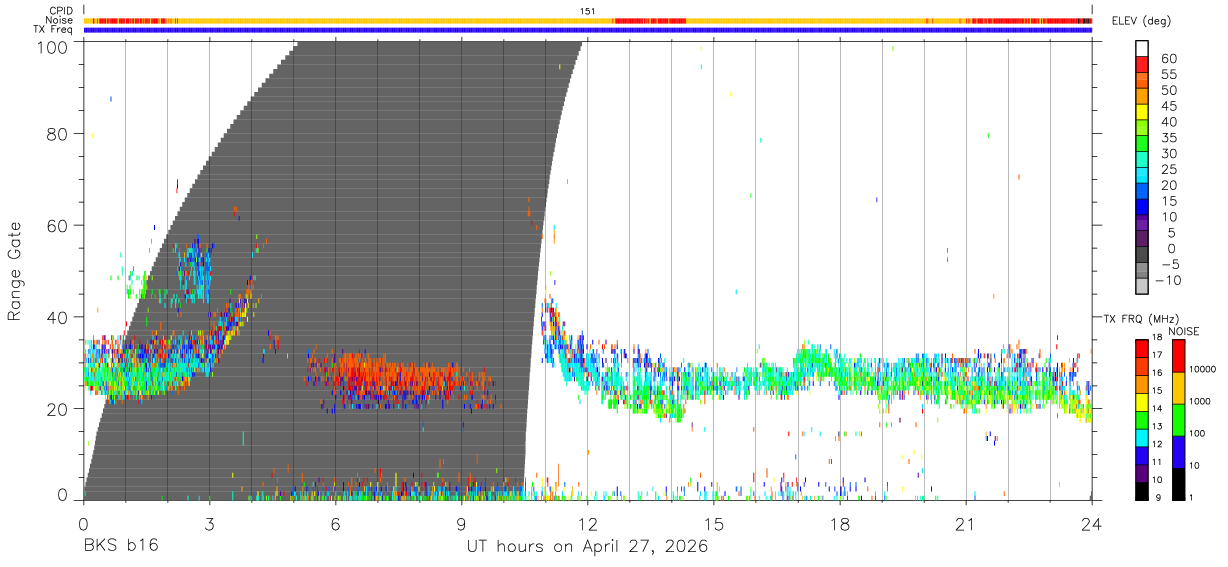The height and width of the screenshot is (567, 1228).
Task: Click the UT hours on April 27, 2026 label
Action: (587, 547)
